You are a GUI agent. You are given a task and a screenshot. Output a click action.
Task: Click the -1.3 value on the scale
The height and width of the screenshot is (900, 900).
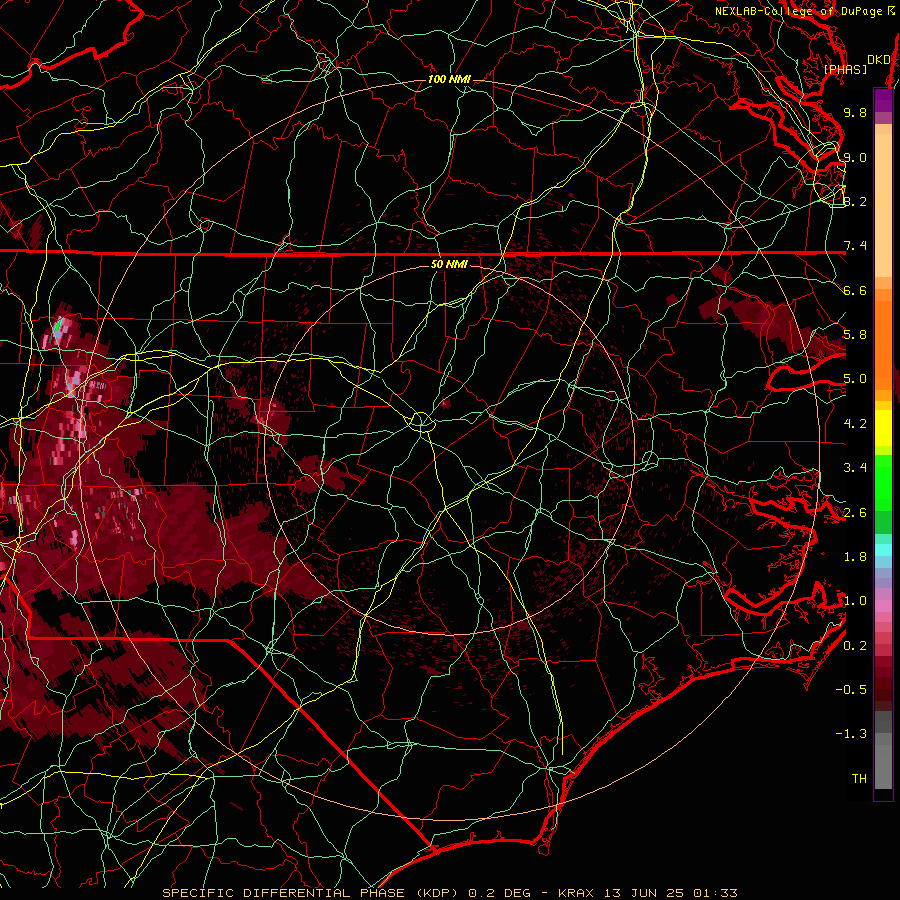tap(851, 734)
